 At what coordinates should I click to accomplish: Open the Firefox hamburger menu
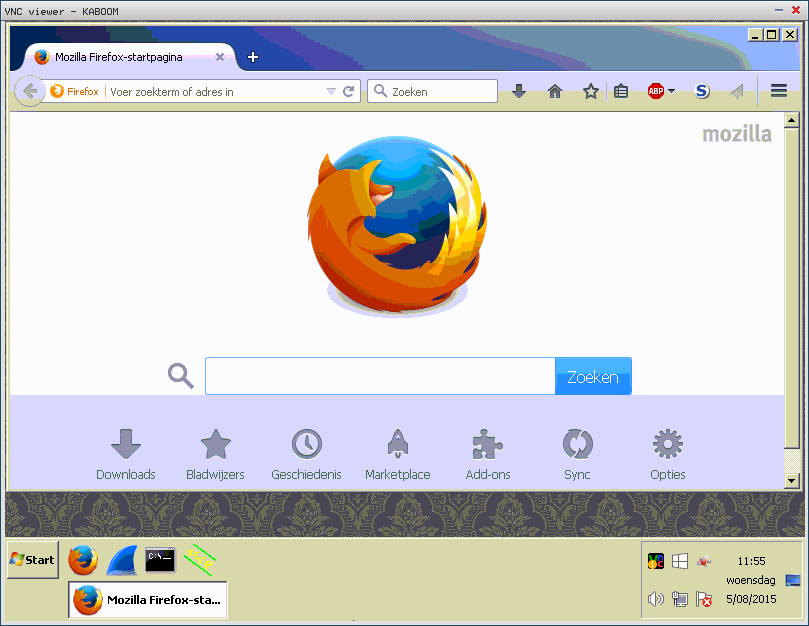pyautogui.click(x=778, y=90)
